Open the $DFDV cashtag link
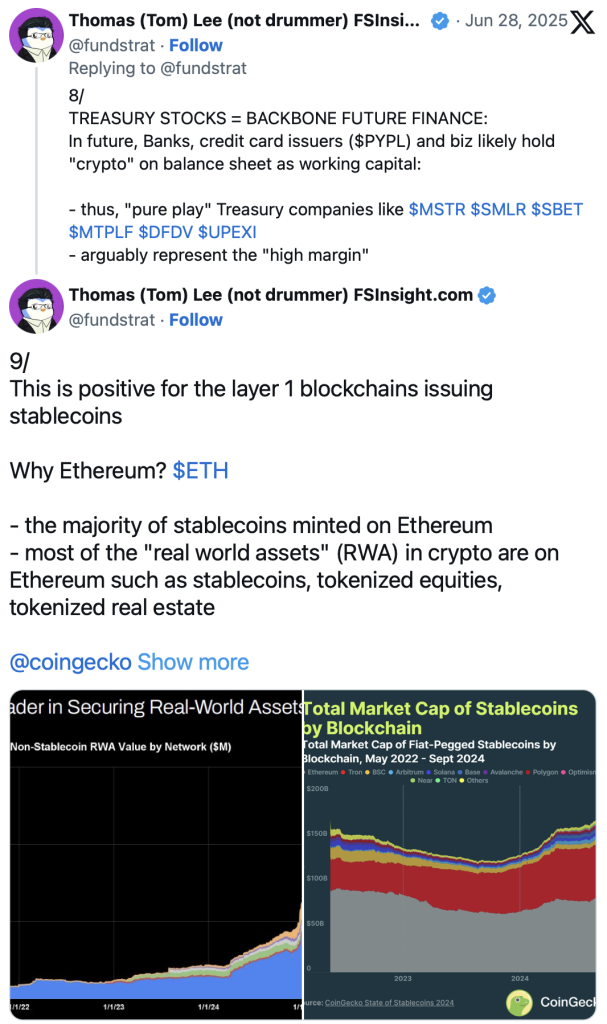 click(x=165, y=232)
